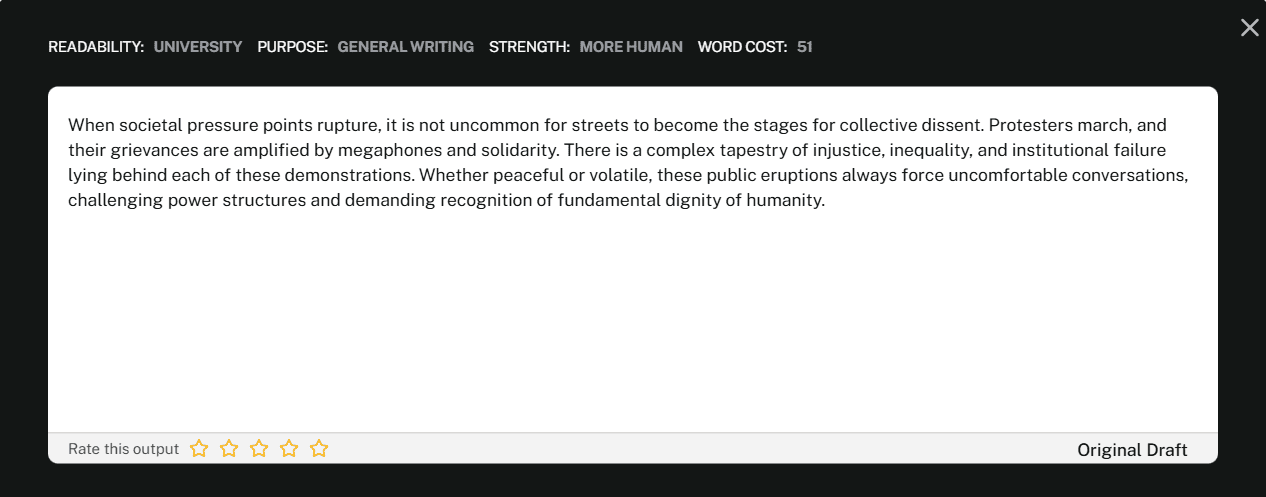This screenshot has height=497, width=1266.
Task: Click the word cost number 51
Action: tap(805, 47)
